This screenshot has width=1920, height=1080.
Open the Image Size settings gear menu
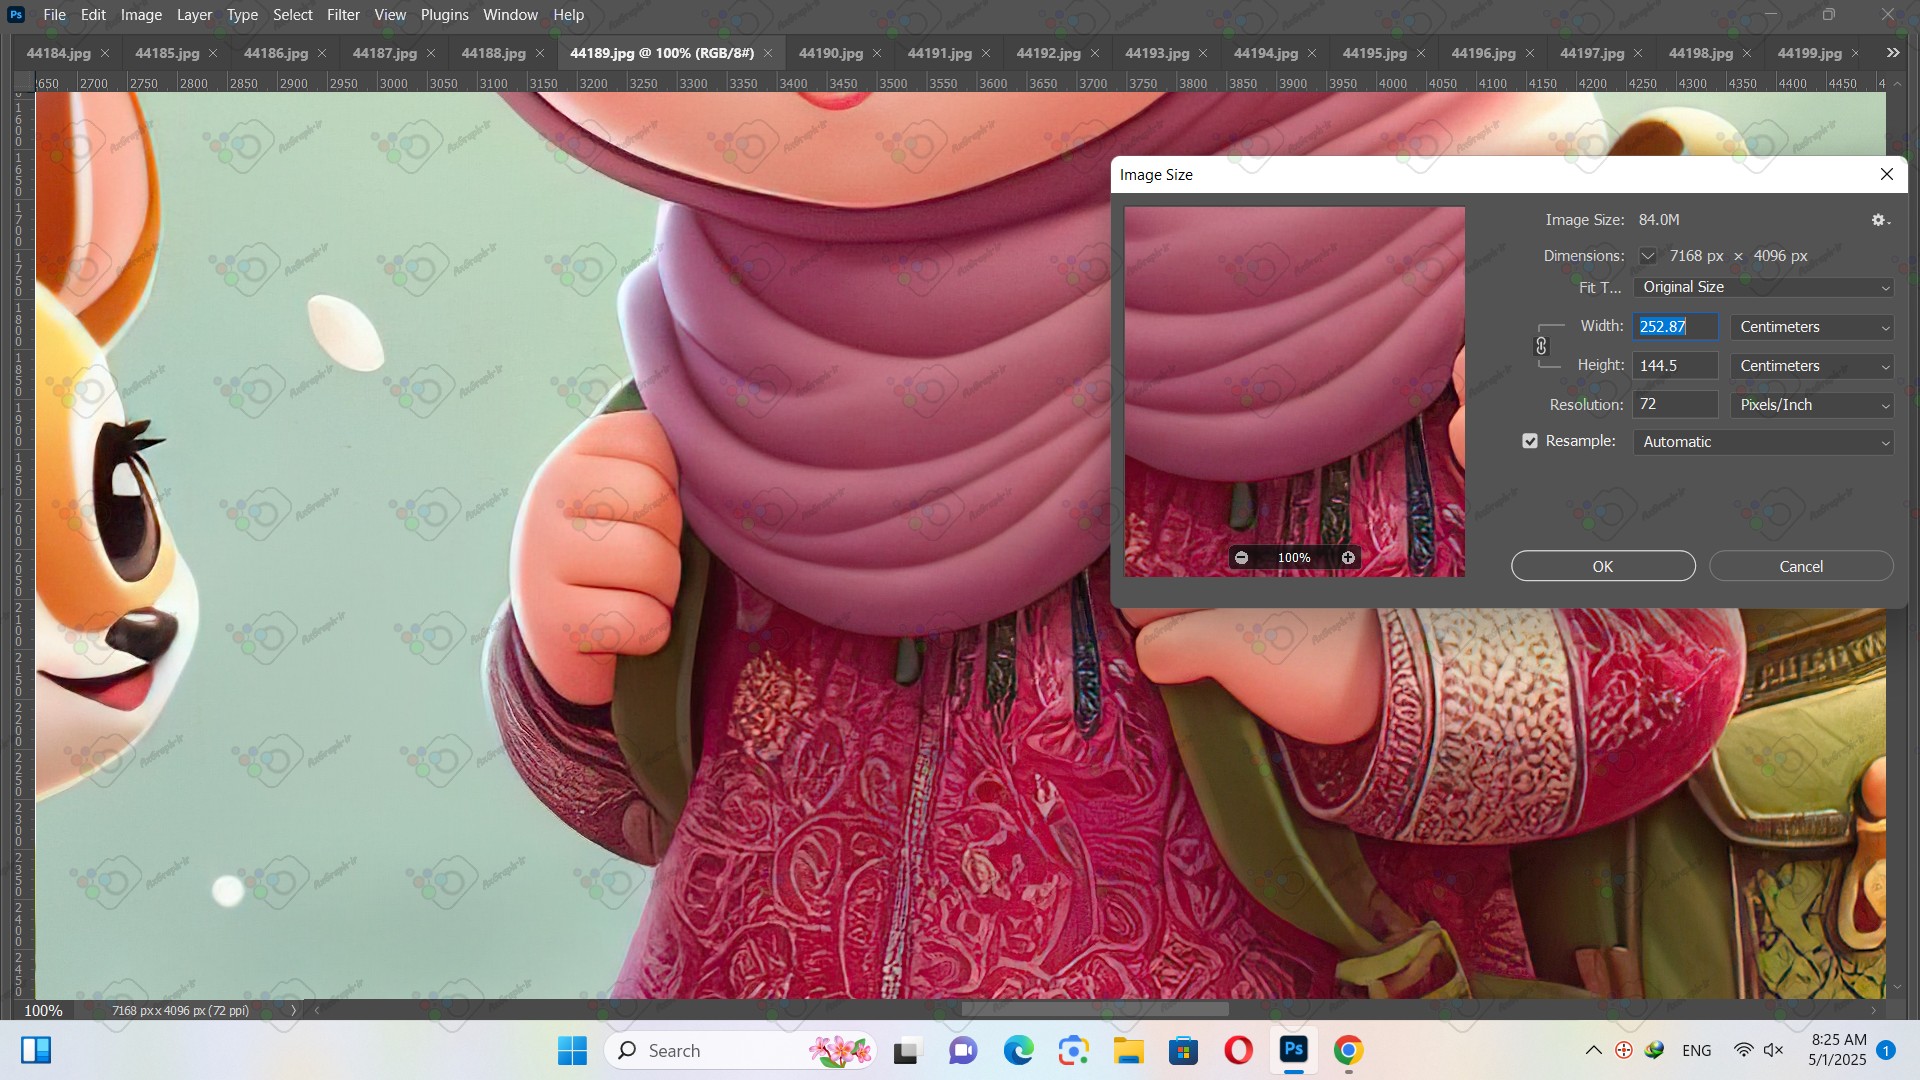(x=1880, y=220)
